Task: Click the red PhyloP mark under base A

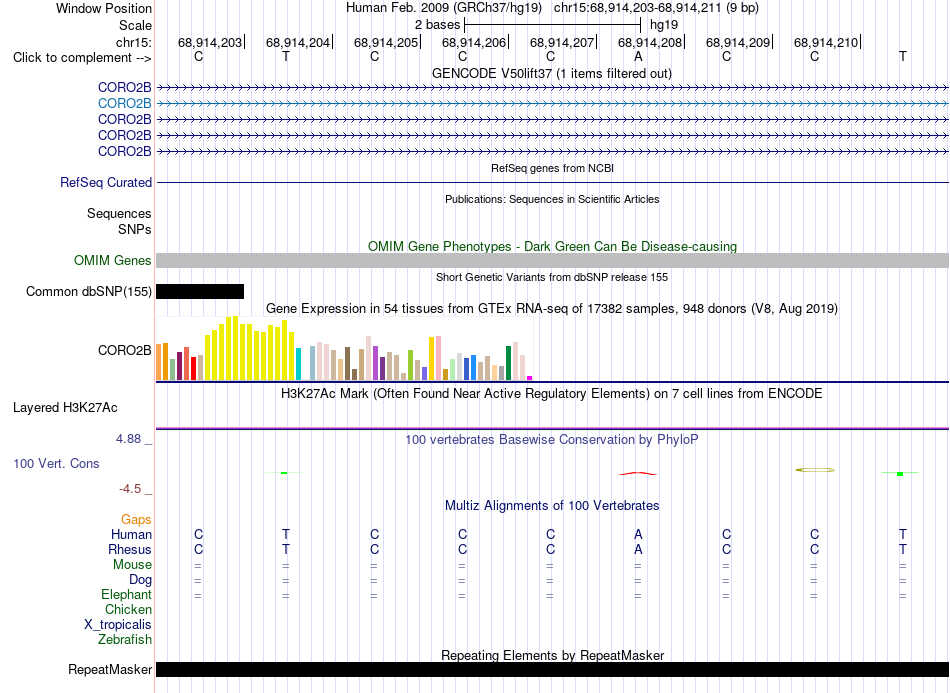Action: tap(637, 473)
